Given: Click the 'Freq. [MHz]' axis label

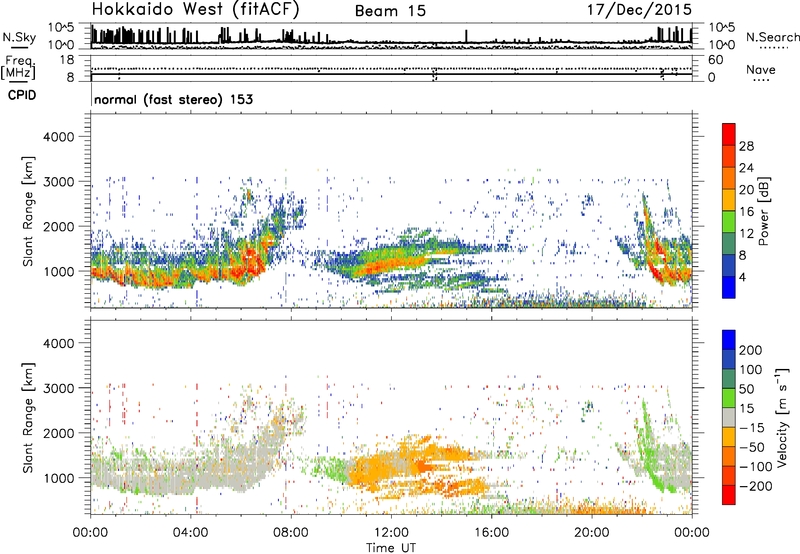Looking at the screenshot, I should pos(18,68).
